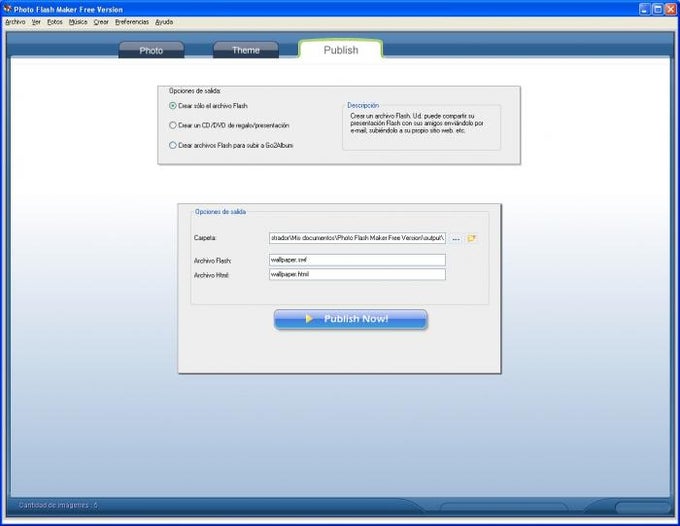
Task: Close the Photo Flash Maker window
Action: pos(671,9)
